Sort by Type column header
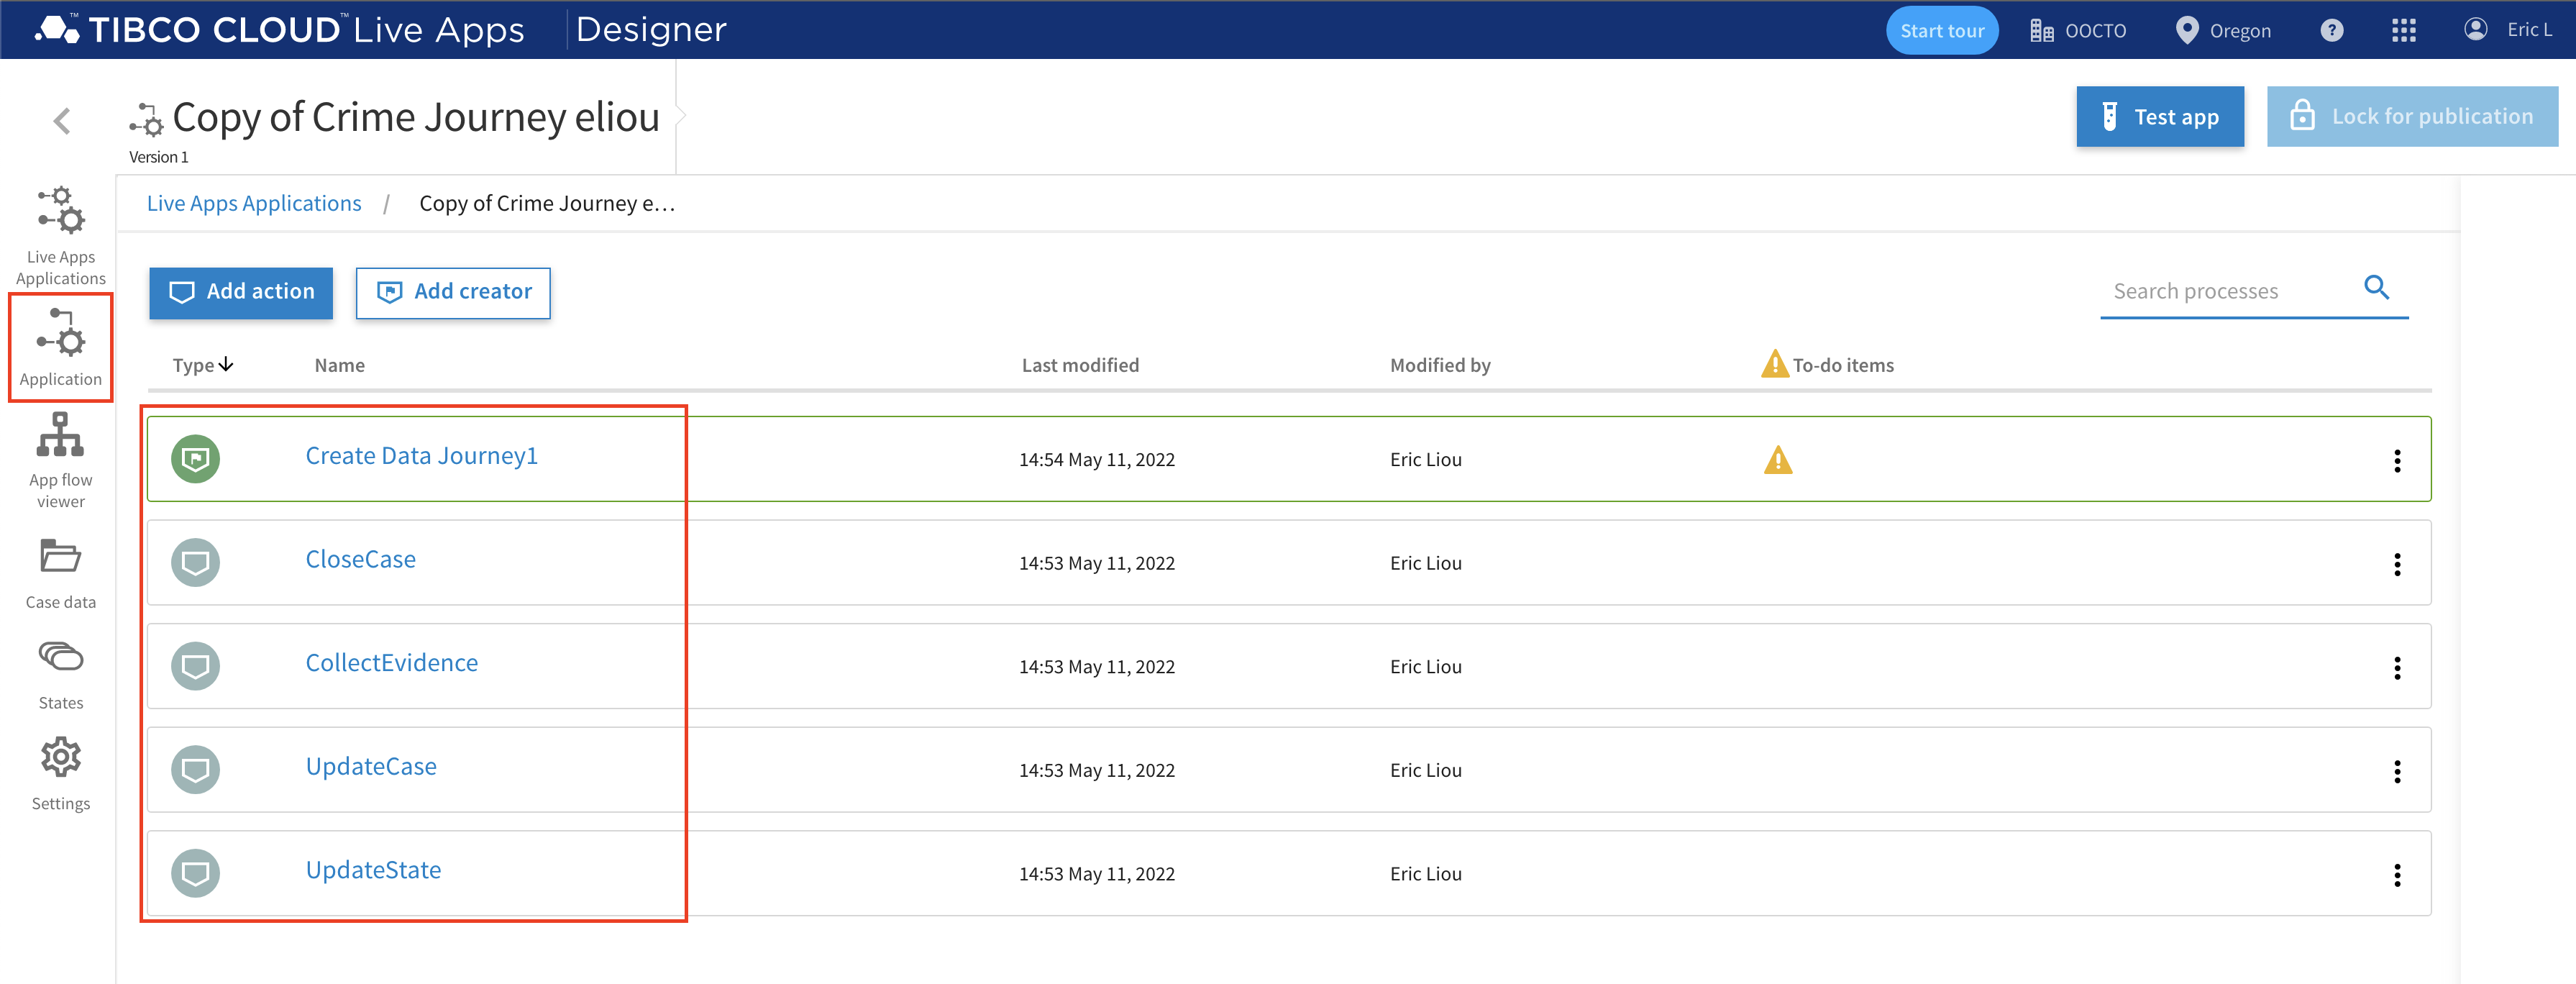Viewport: 2576px width, 984px height. (202, 365)
